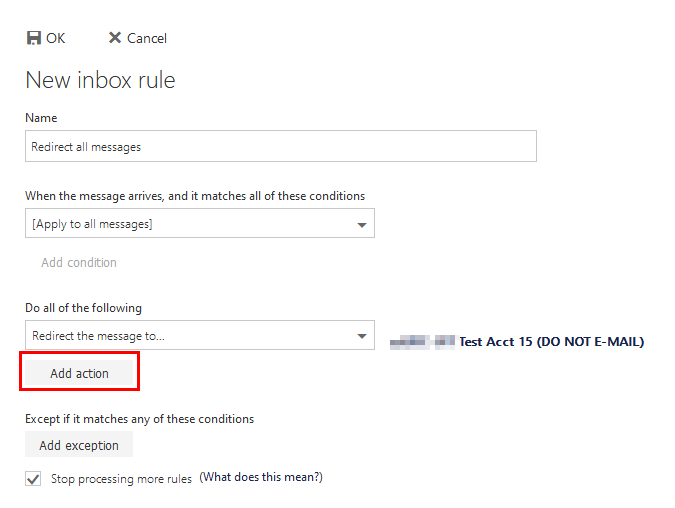Click the "Stop processing more rules" label text
Image resolution: width=675 pixels, height=508 pixels.
pos(121,479)
